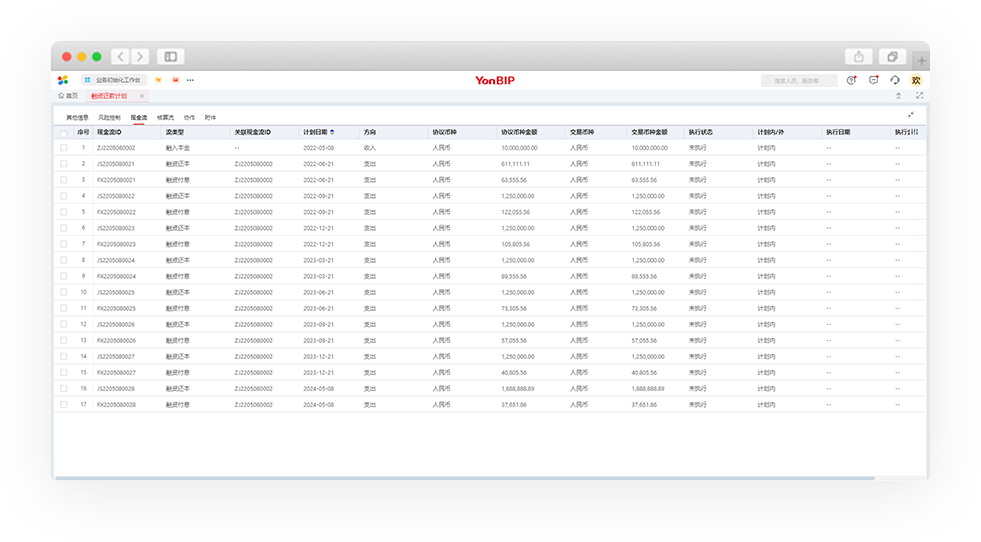981x542 pixels.
Task: Click the customer service headset icon
Action: [895, 80]
